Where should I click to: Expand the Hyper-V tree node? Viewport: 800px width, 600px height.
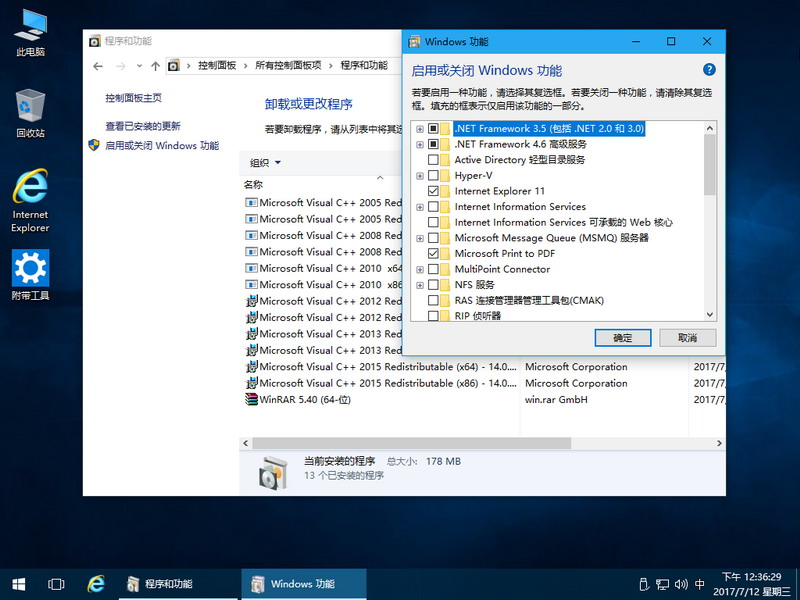[x=419, y=176]
